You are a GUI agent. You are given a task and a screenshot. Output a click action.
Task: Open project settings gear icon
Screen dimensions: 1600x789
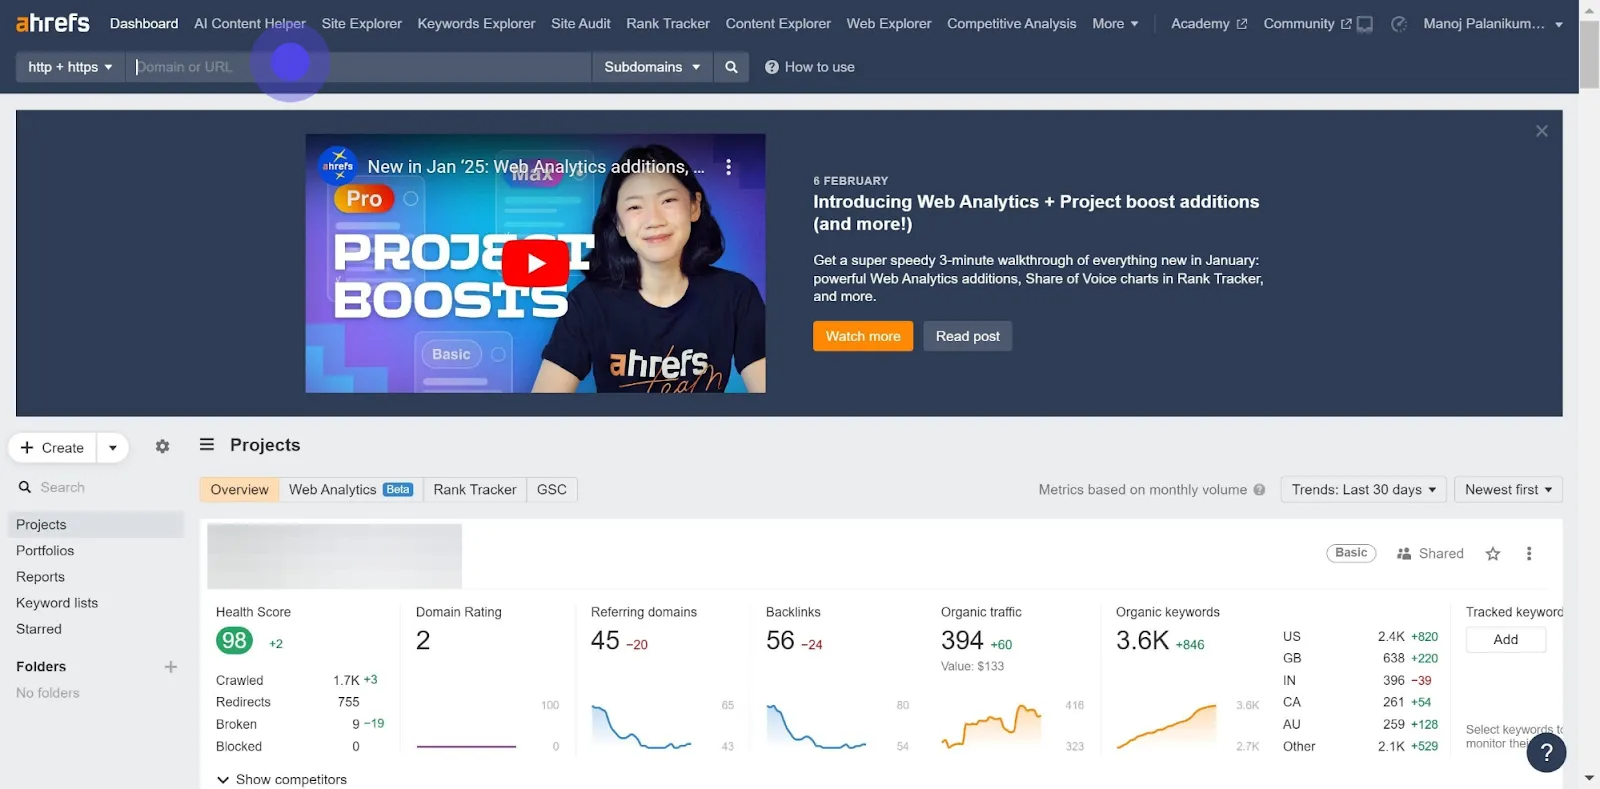tap(162, 447)
